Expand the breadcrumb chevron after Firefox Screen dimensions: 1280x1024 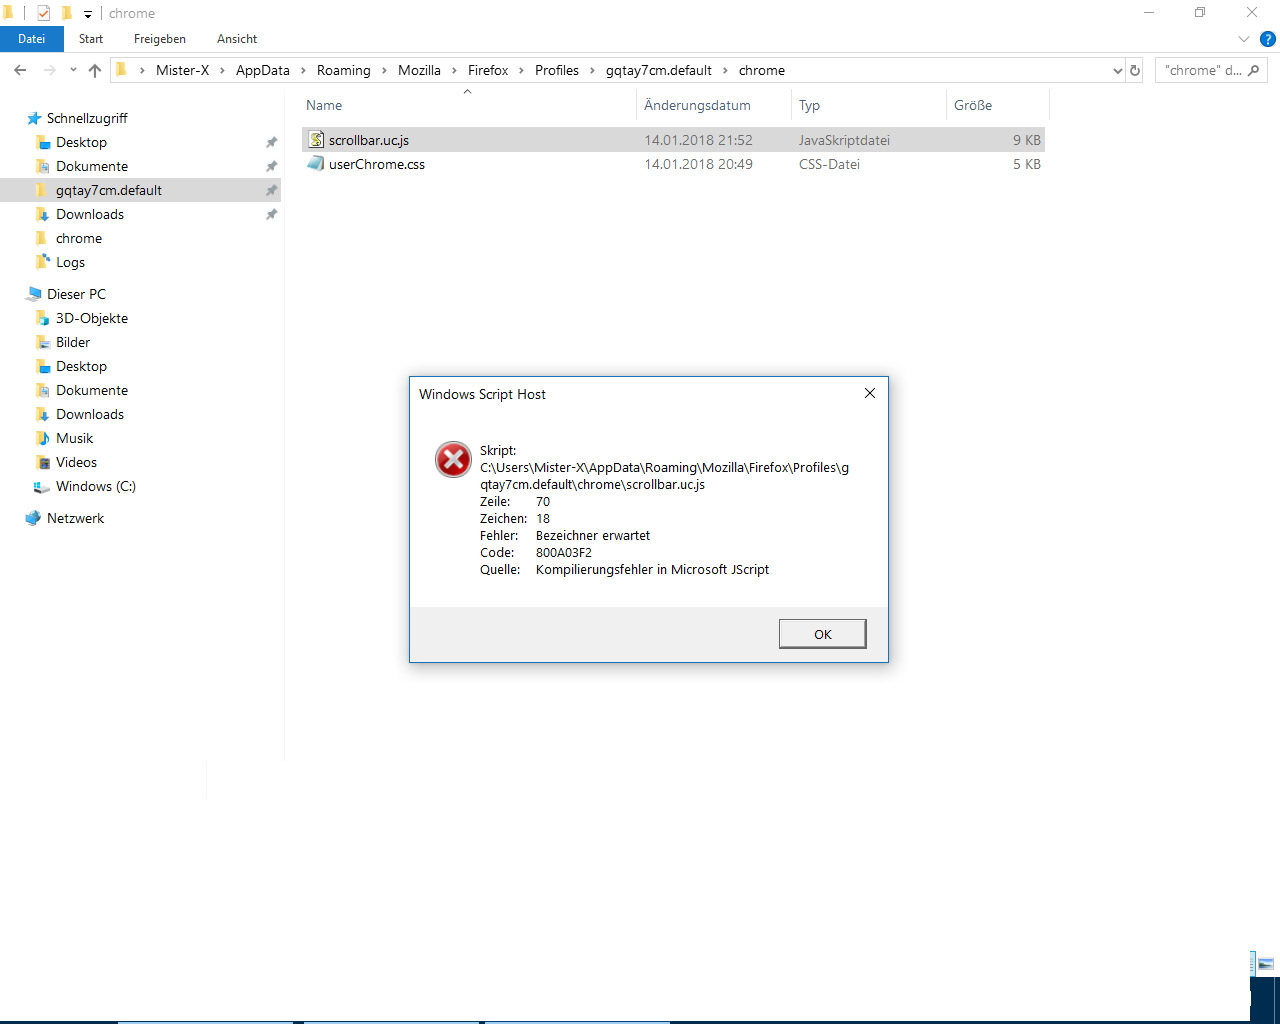point(521,70)
